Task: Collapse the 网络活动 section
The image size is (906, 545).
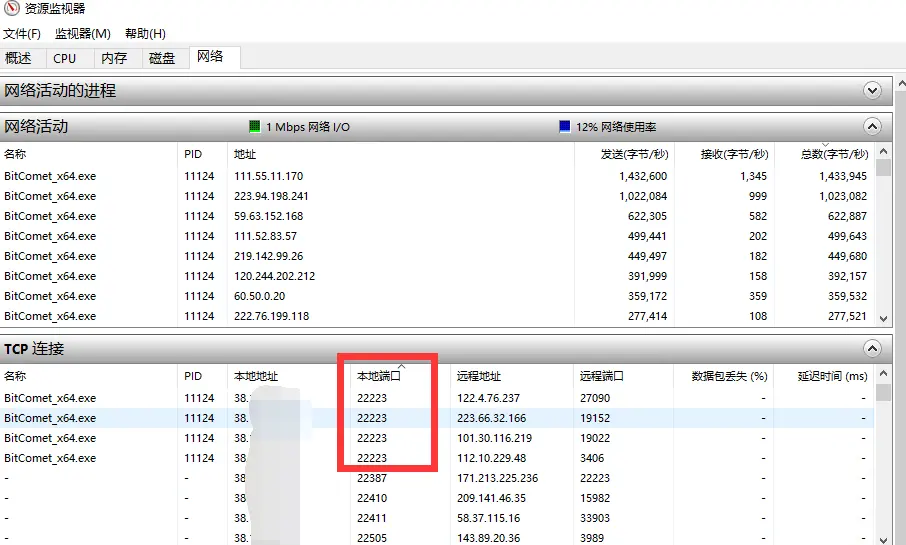Action: coord(872,127)
